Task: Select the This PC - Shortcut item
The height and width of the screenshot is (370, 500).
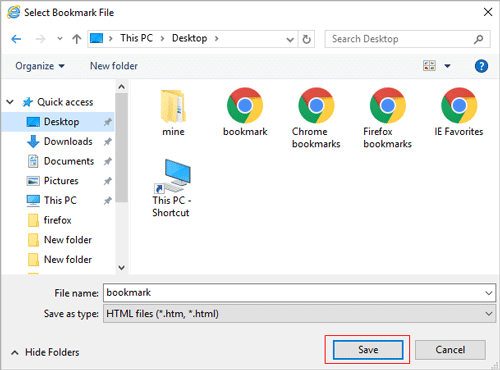Action: pos(172,188)
